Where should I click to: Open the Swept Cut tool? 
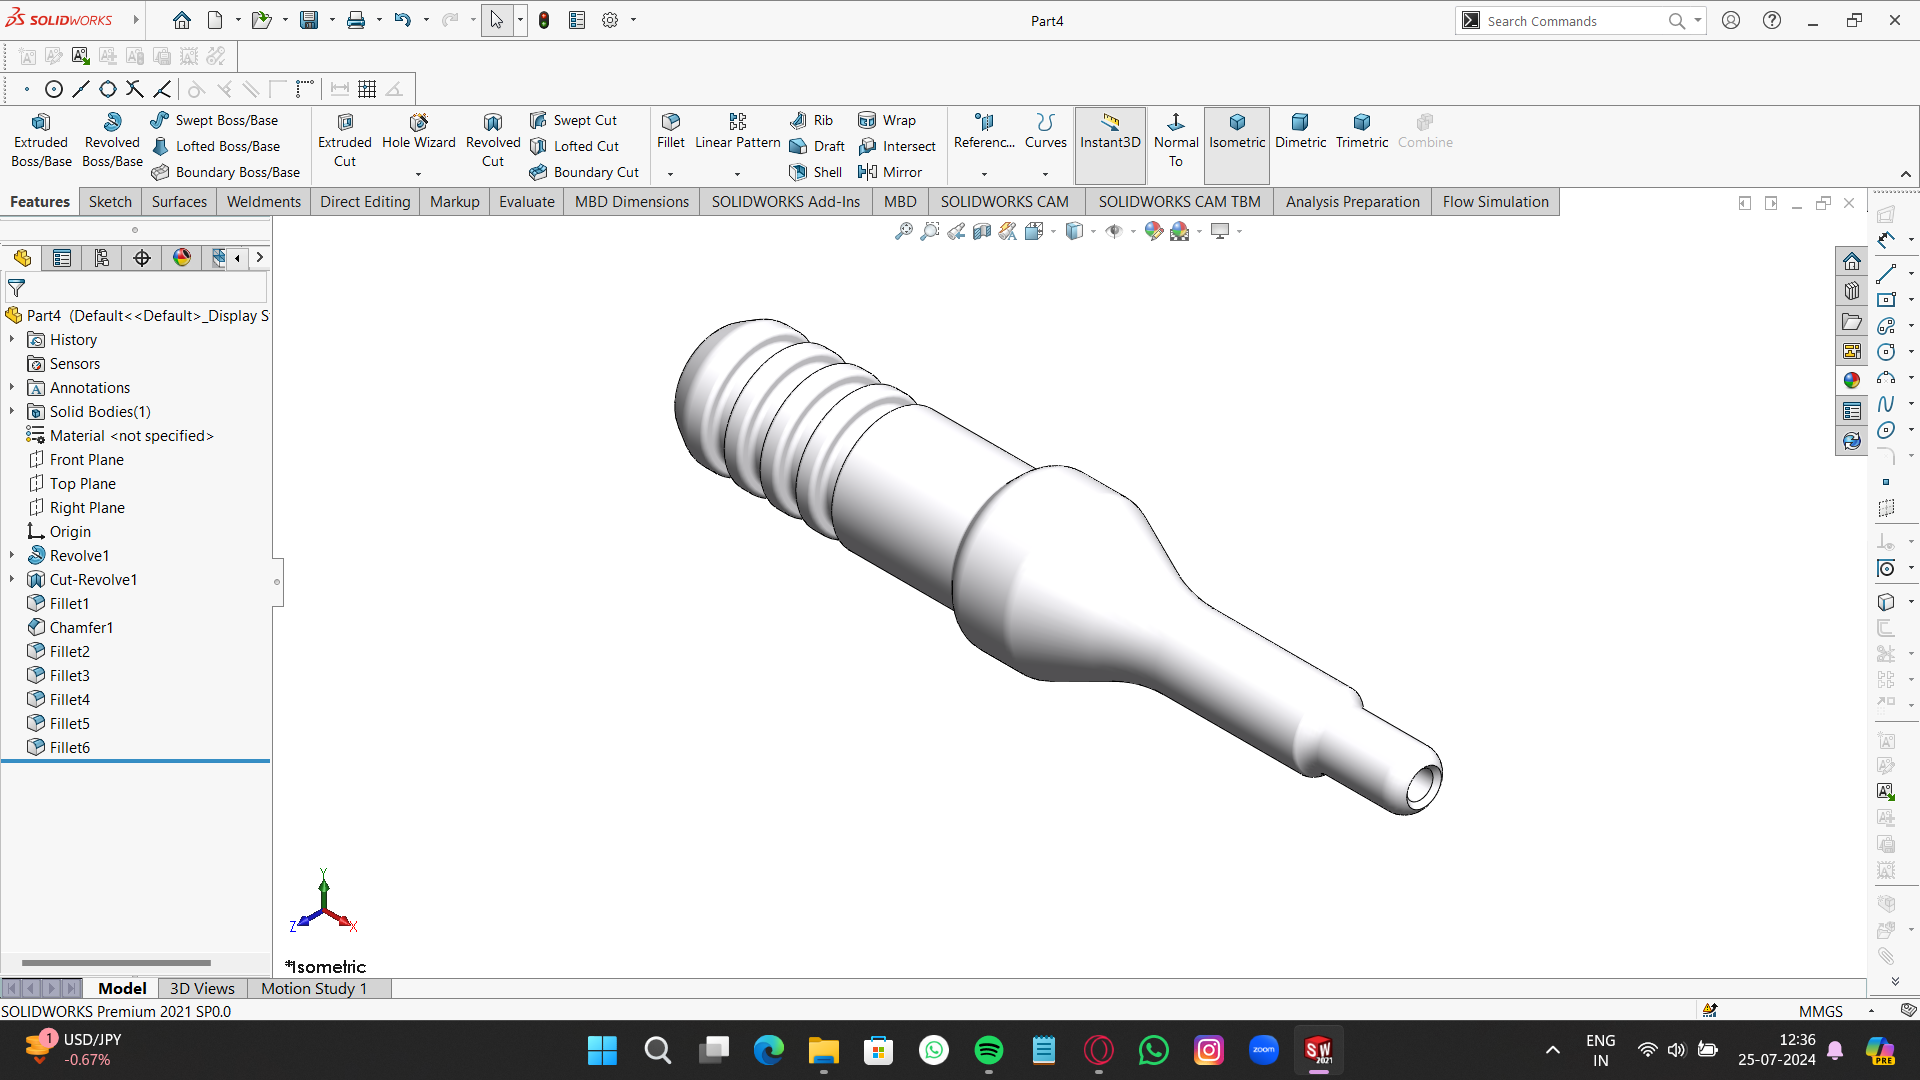[x=574, y=120]
